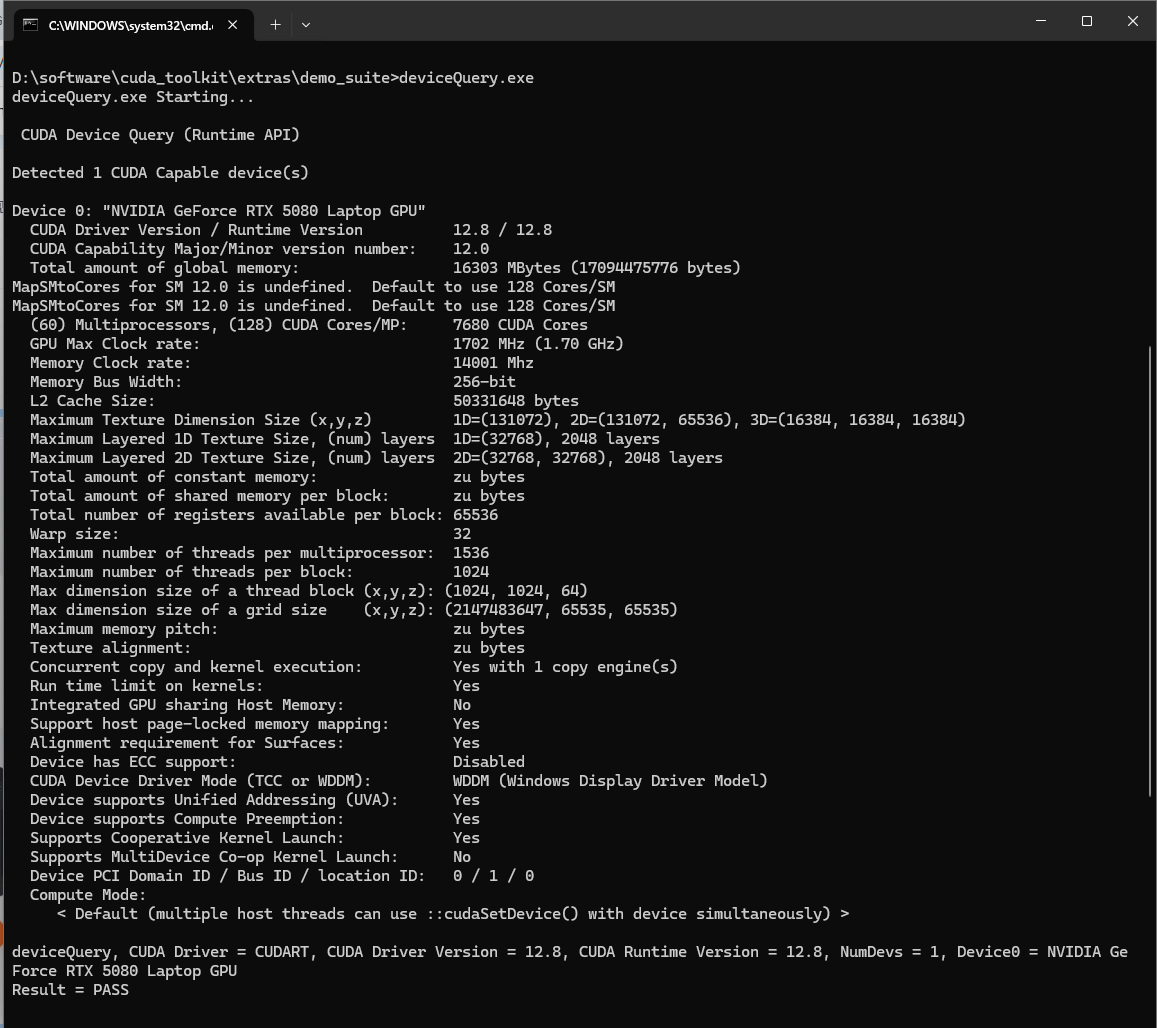Click 'Integrated GPU sharing Host Memory:' label
This screenshot has width=1157, height=1028.
click(x=187, y=706)
